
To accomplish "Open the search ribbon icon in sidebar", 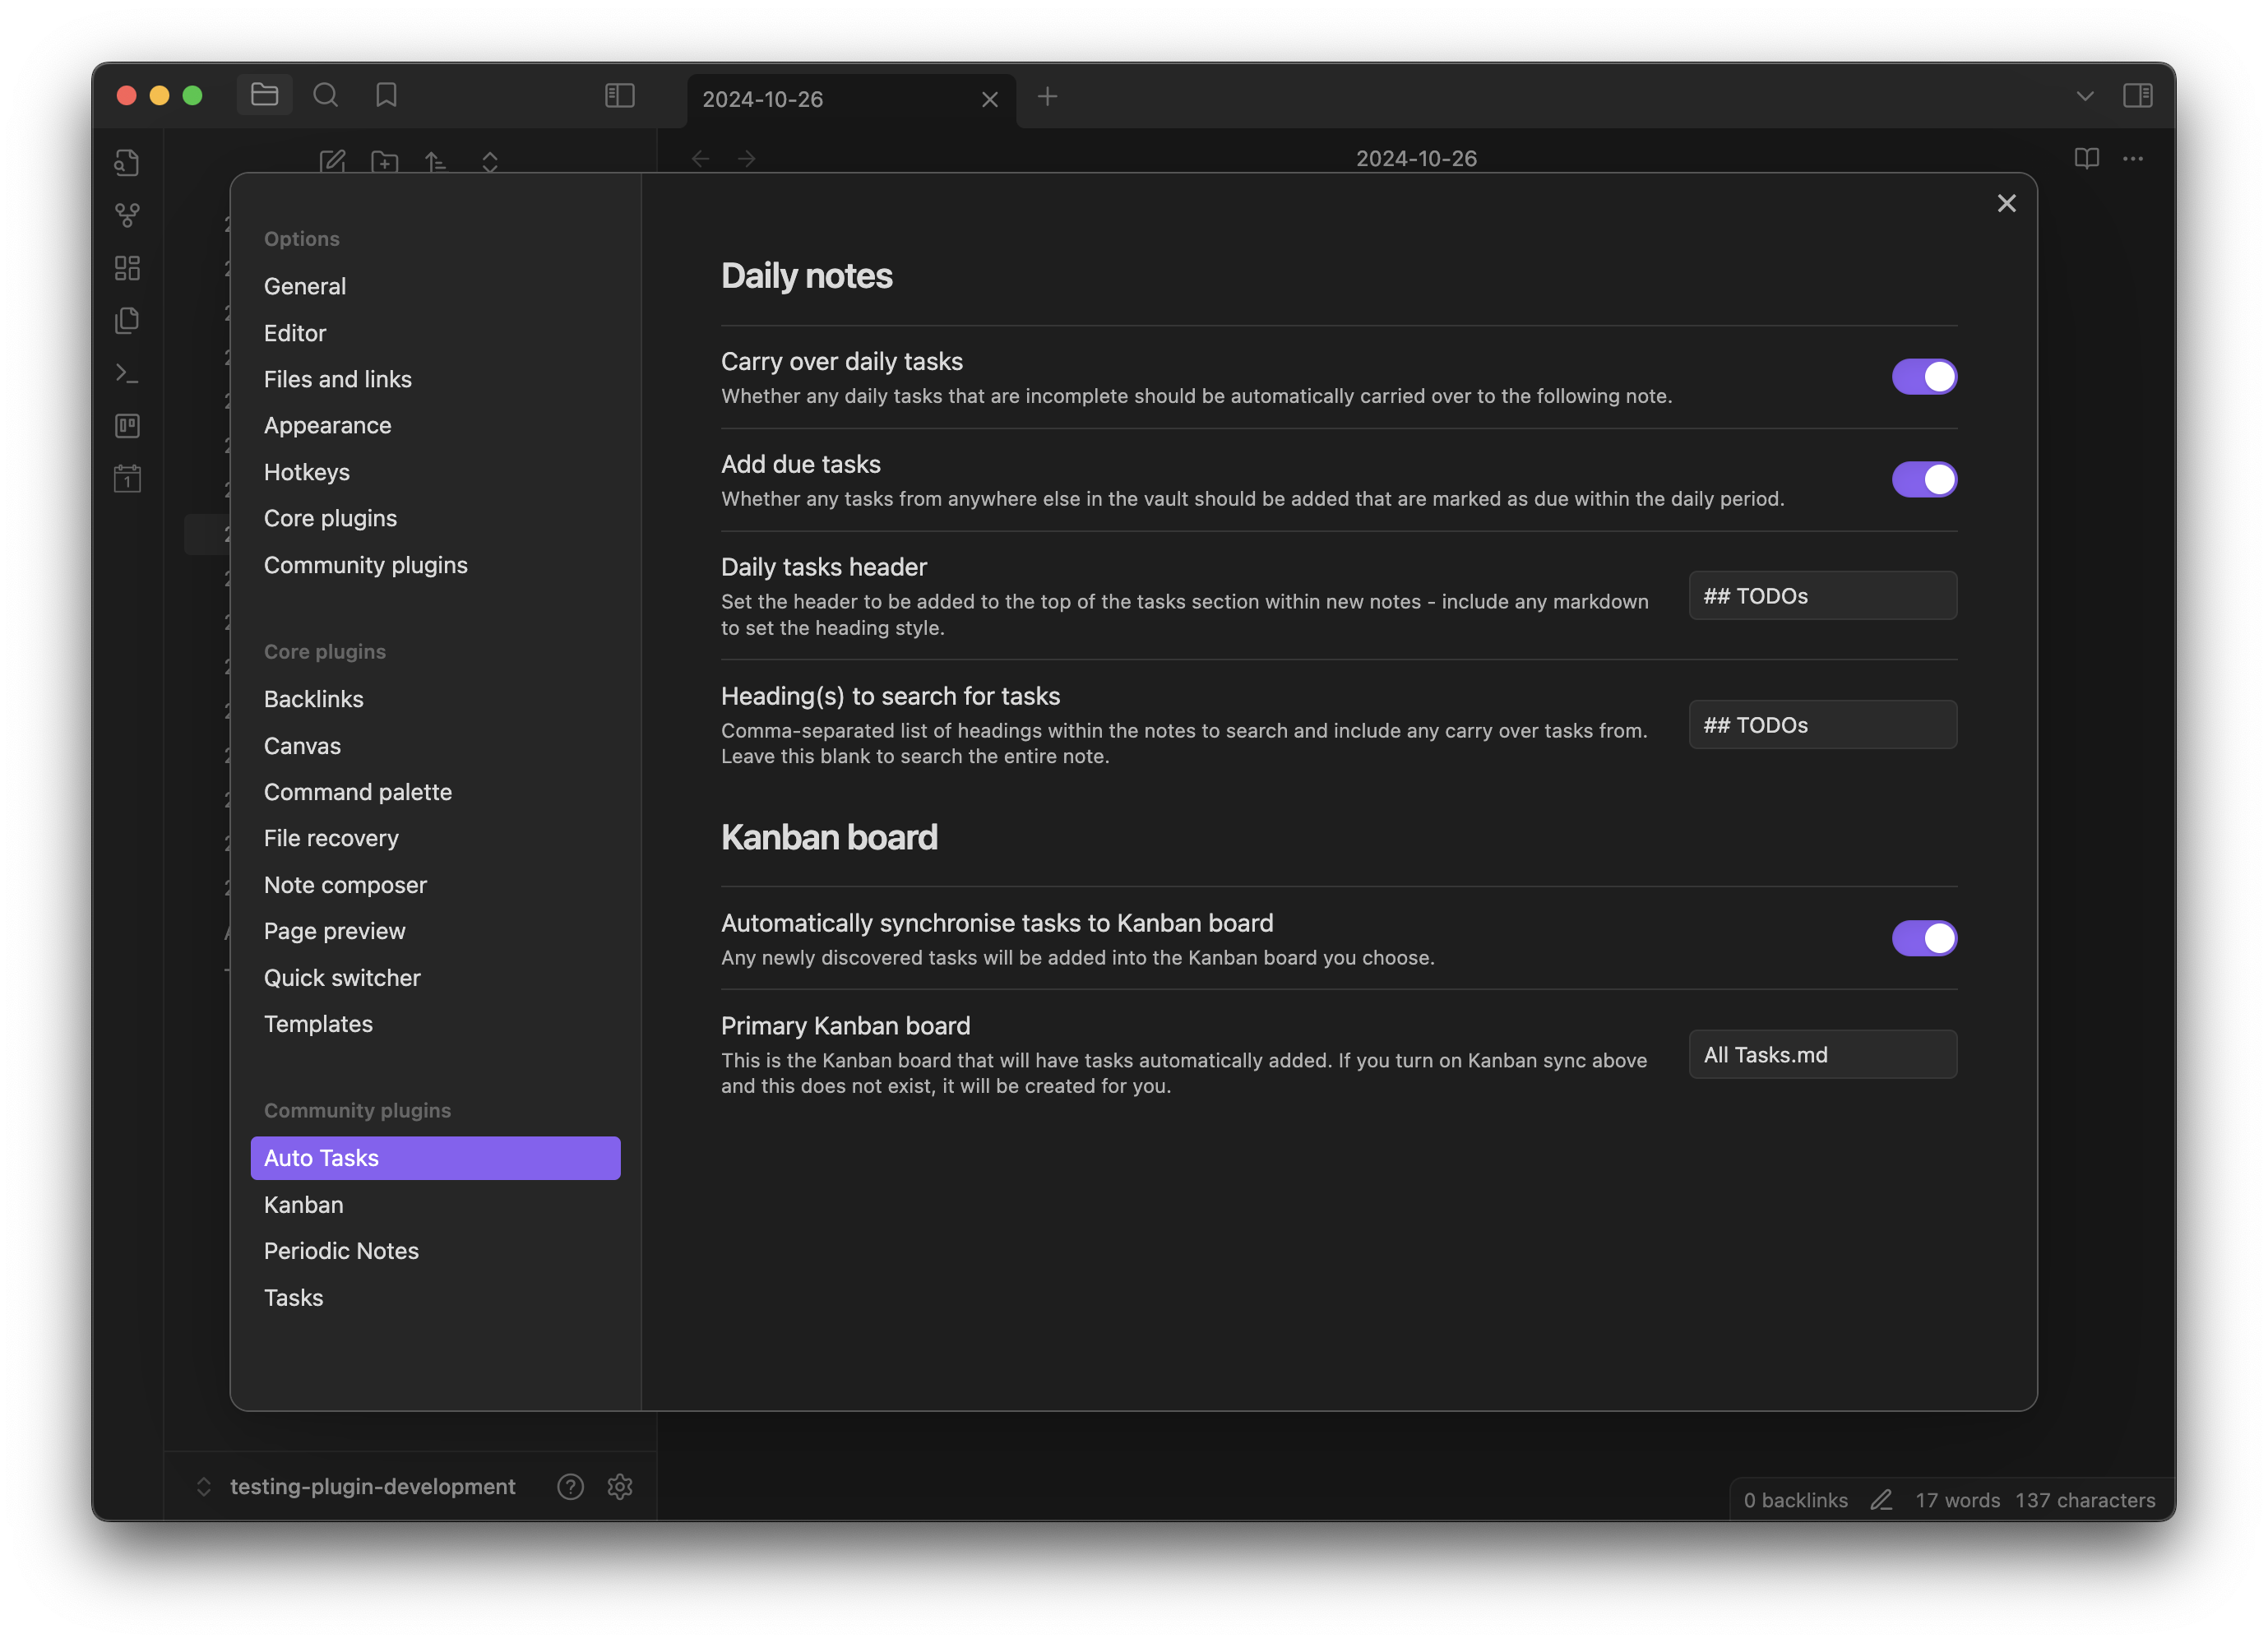I will 326,95.
